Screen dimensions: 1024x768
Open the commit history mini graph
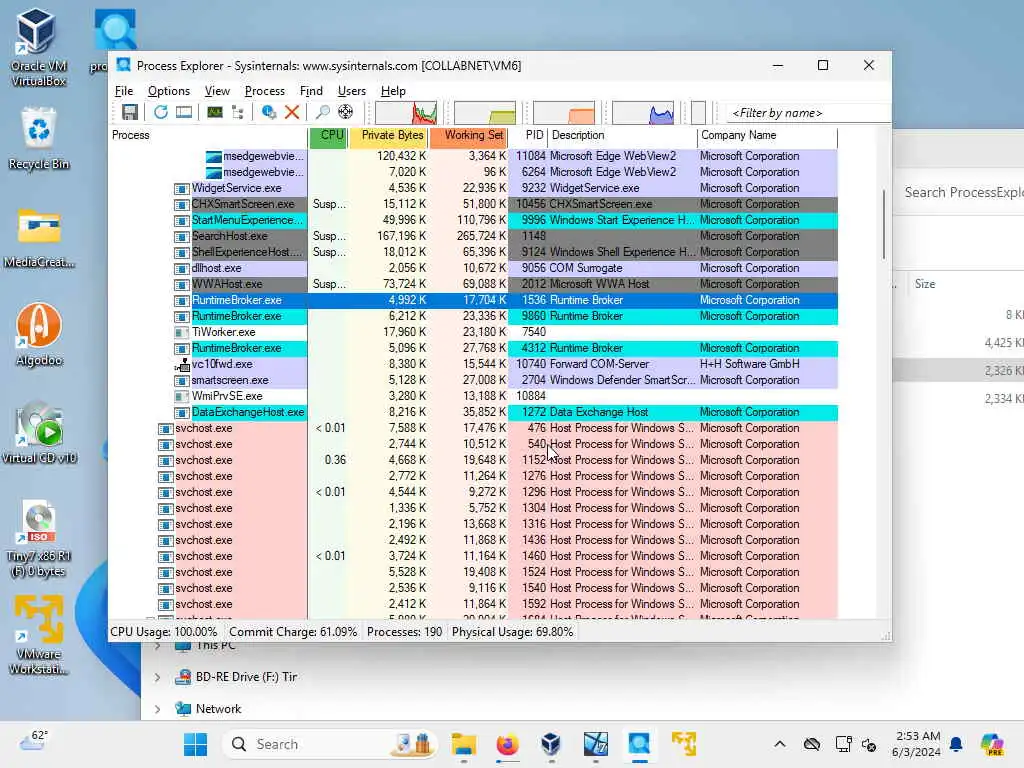click(x=485, y=112)
